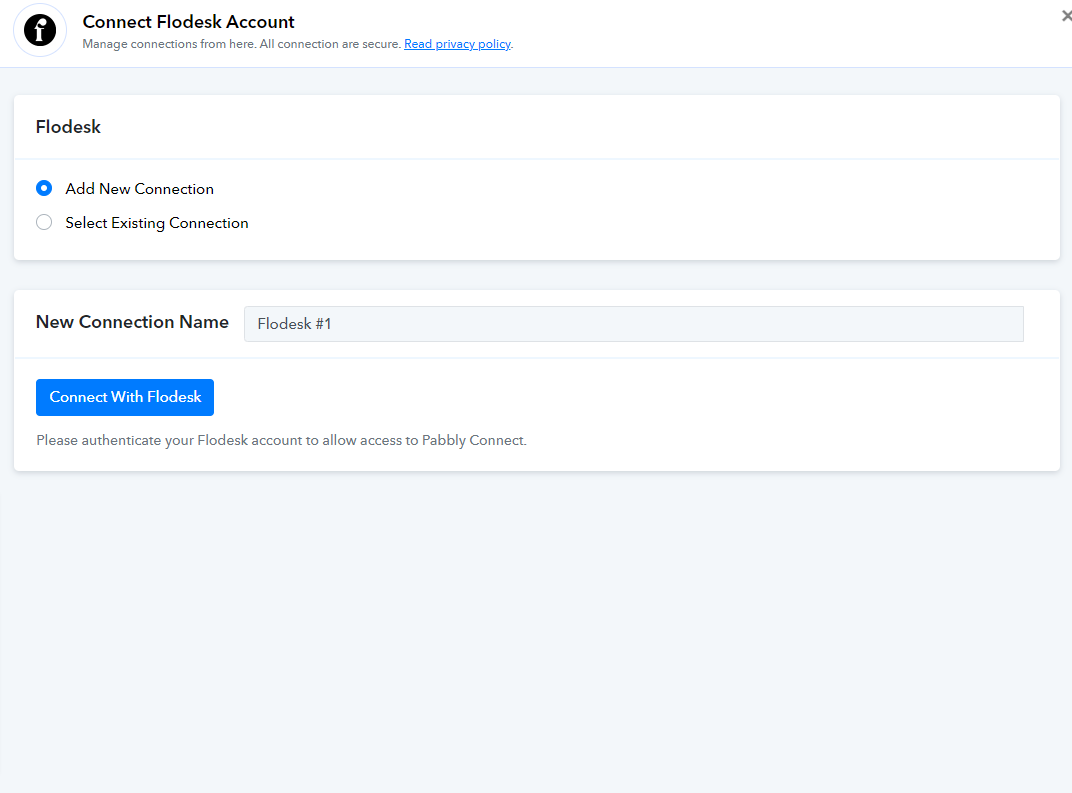Click the Connect With Flodesk button

click(125, 397)
